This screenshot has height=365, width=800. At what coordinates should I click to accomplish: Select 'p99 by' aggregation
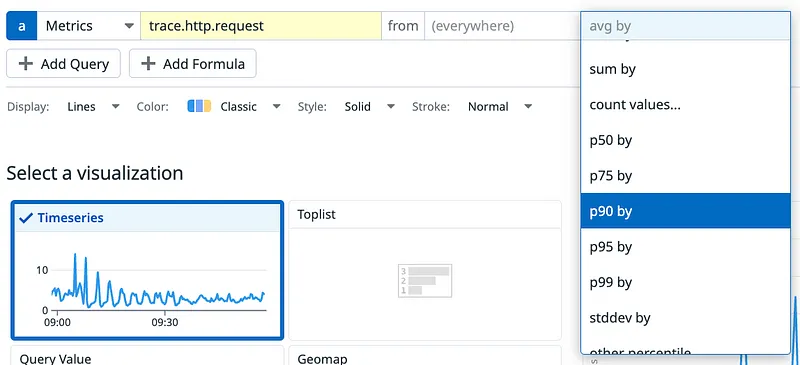[685, 282]
